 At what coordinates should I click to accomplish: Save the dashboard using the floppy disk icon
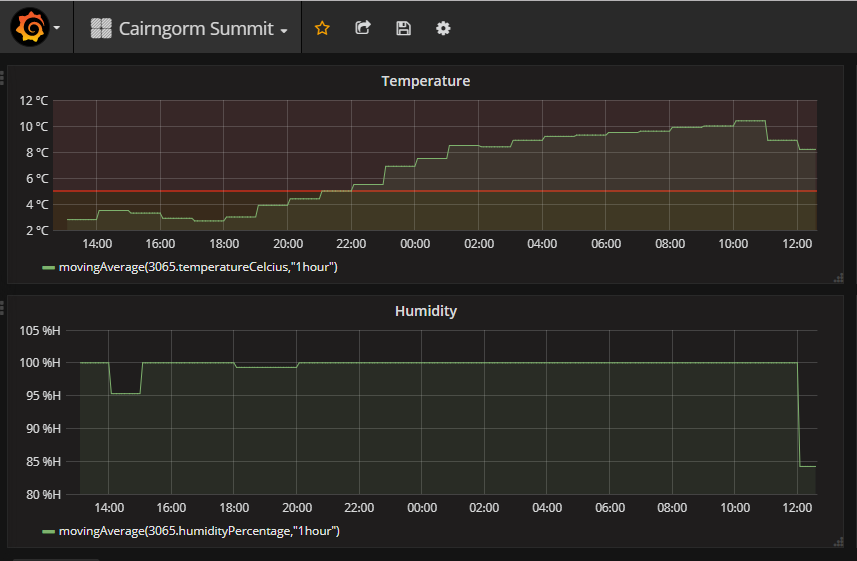(403, 29)
